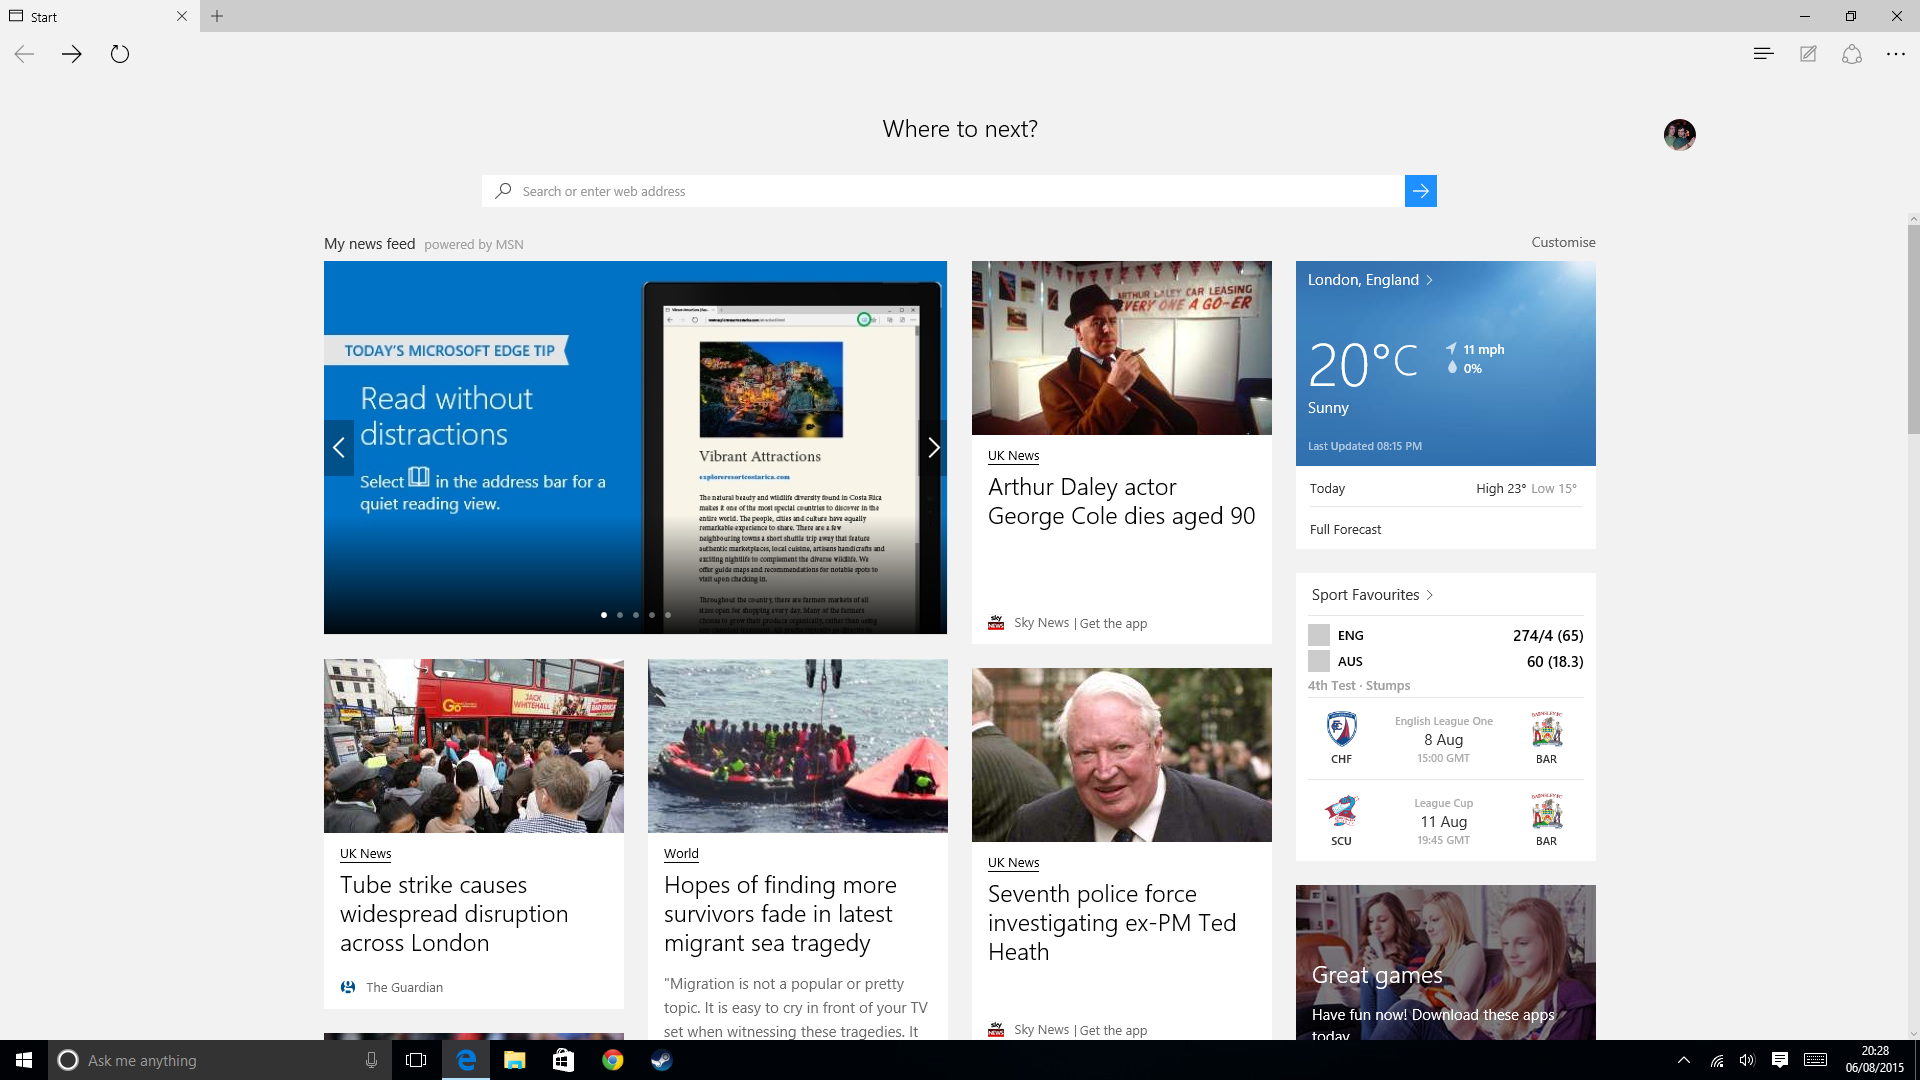1920x1080 pixels.
Task: Open a new tab with the plus button
Action: pyautogui.click(x=217, y=16)
